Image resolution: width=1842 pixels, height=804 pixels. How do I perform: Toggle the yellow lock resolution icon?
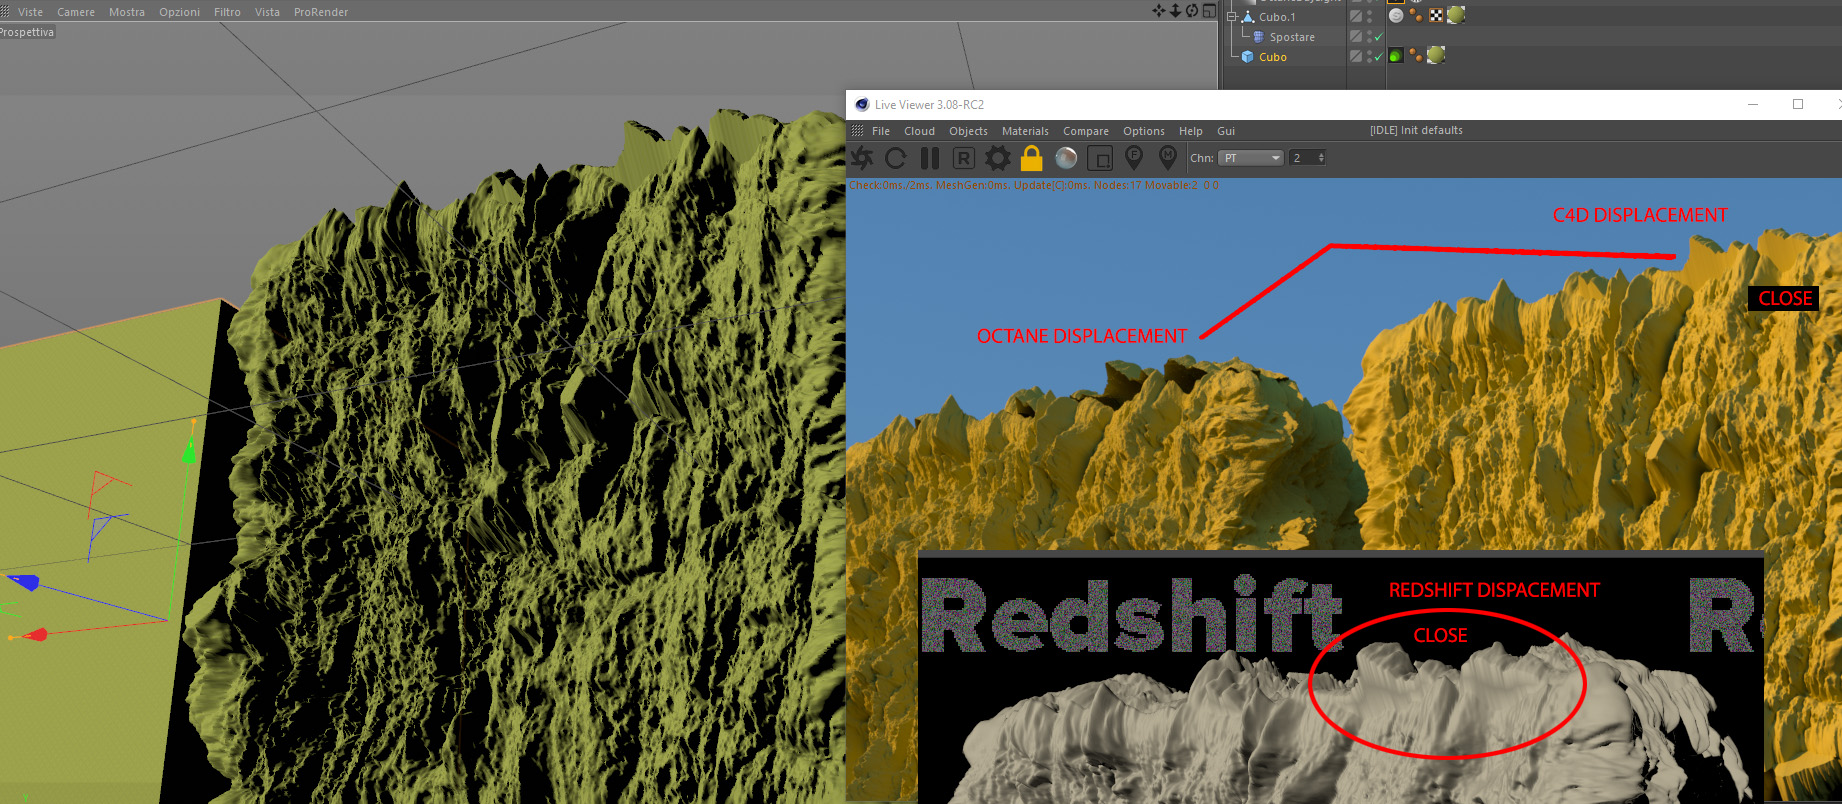click(1032, 158)
